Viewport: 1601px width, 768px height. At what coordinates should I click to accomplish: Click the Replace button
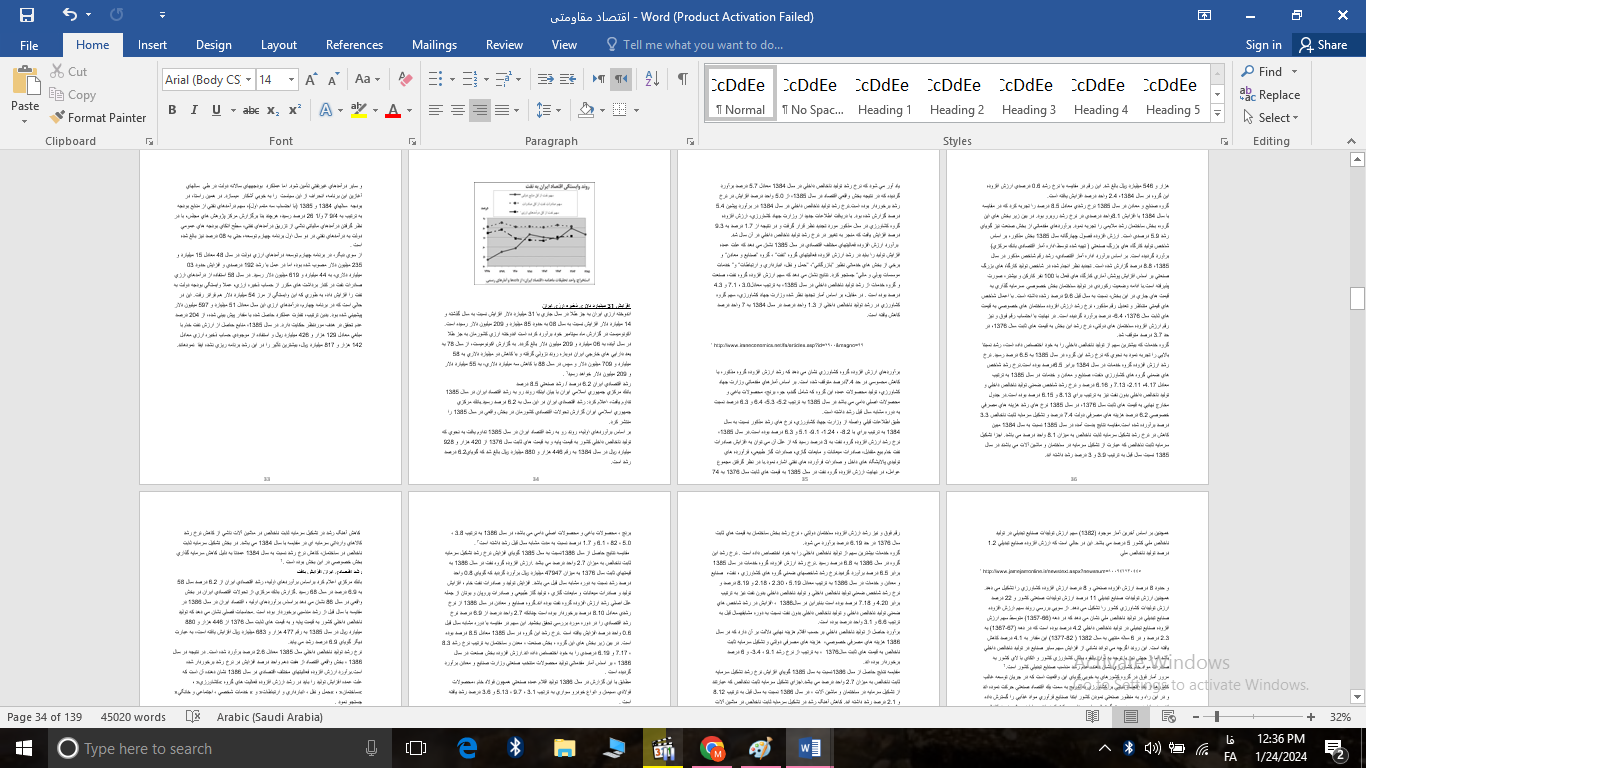[1270, 95]
